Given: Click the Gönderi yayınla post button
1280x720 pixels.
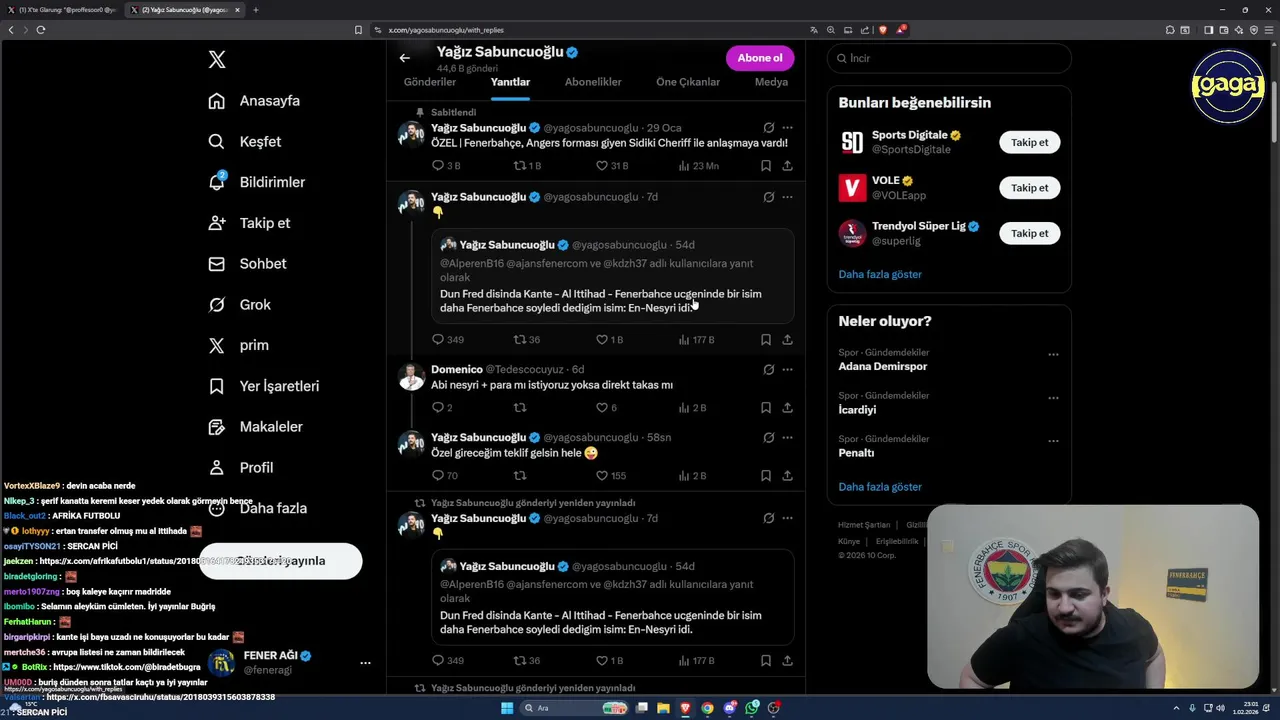Looking at the screenshot, I should click(x=280, y=561).
